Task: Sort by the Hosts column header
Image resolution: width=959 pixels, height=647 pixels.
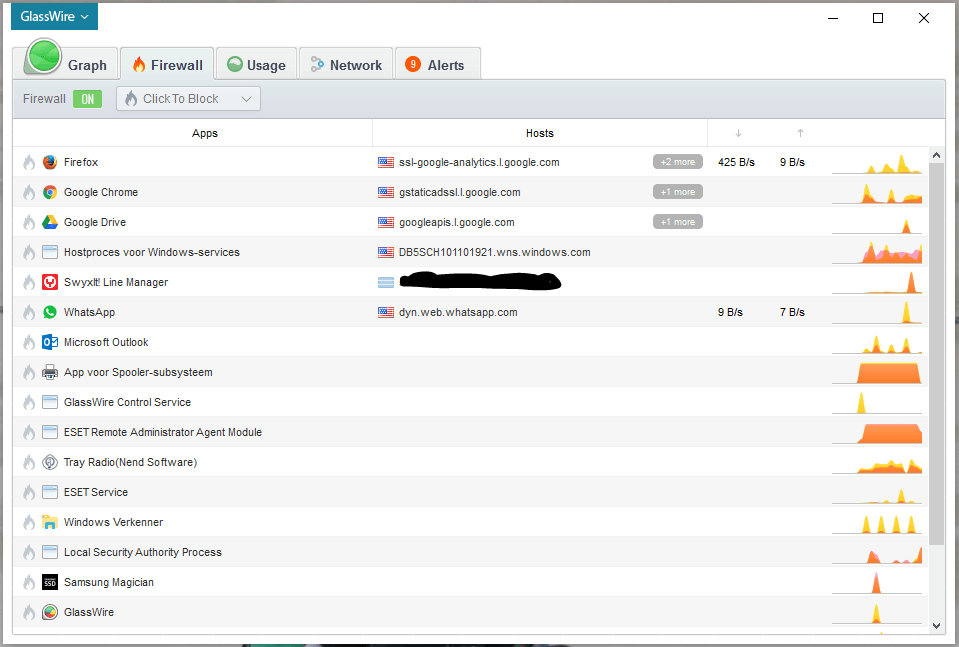Action: point(539,133)
